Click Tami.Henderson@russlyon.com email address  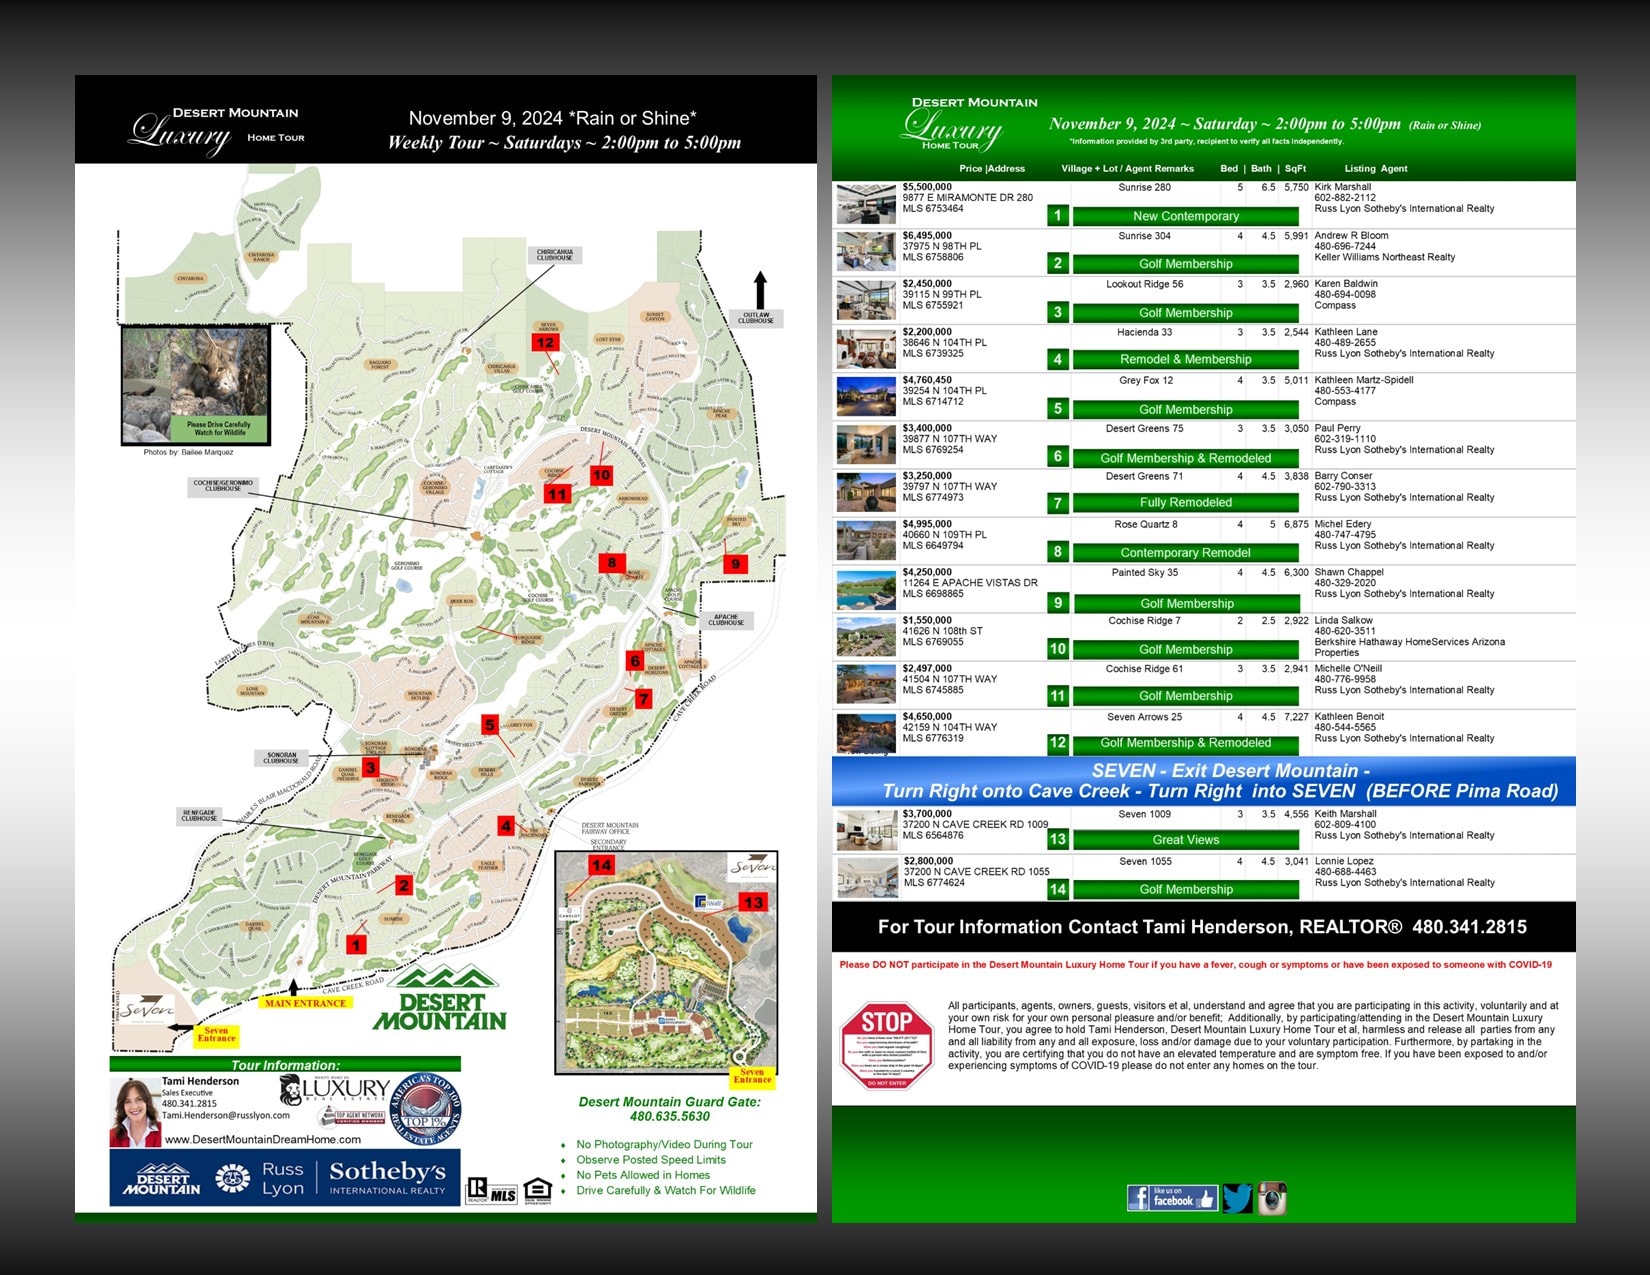pyautogui.click(x=226, y=1115)
